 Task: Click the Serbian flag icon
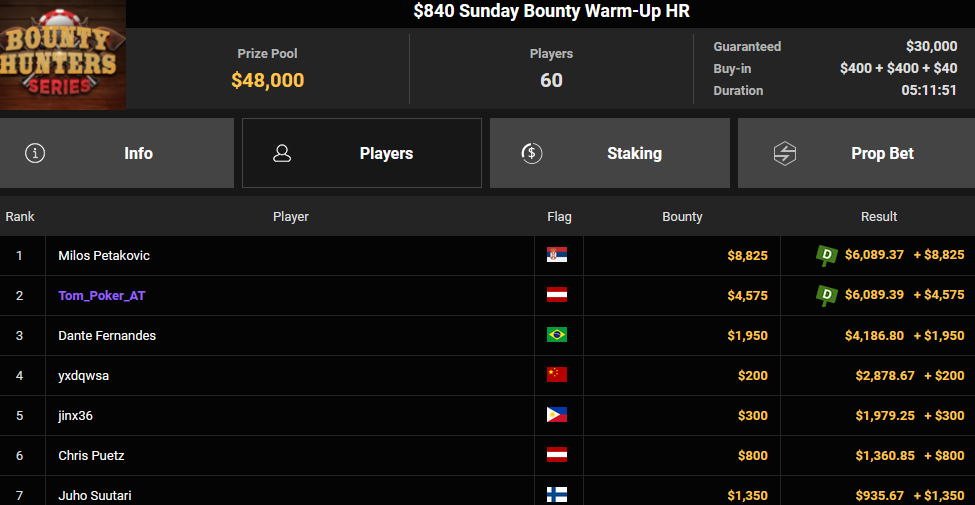(x=557, y=255)
